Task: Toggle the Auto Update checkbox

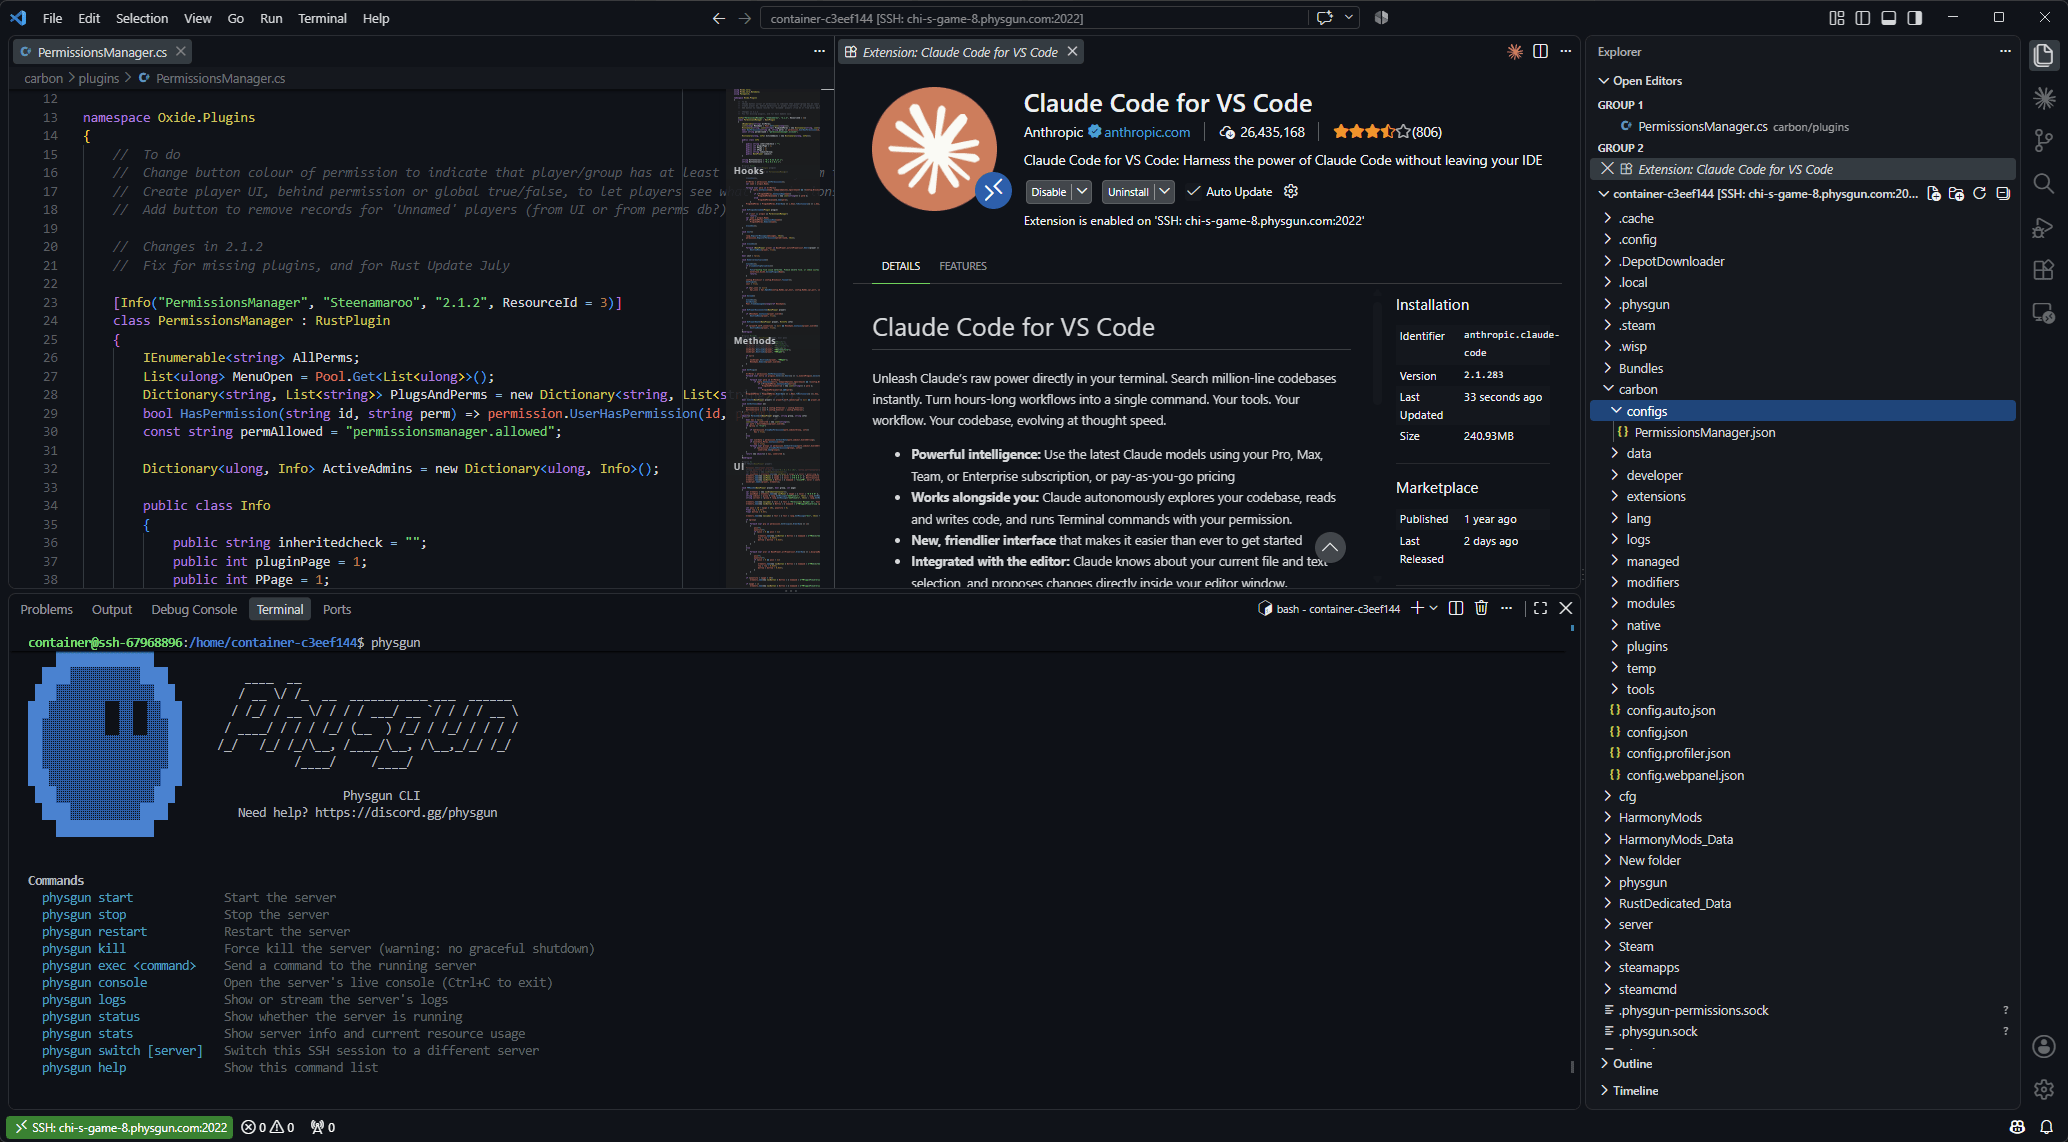Action: 1193,191
